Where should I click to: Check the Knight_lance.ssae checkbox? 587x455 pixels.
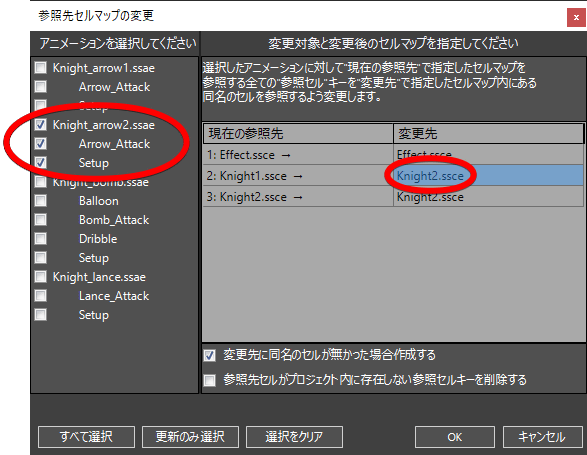[40, 277]
